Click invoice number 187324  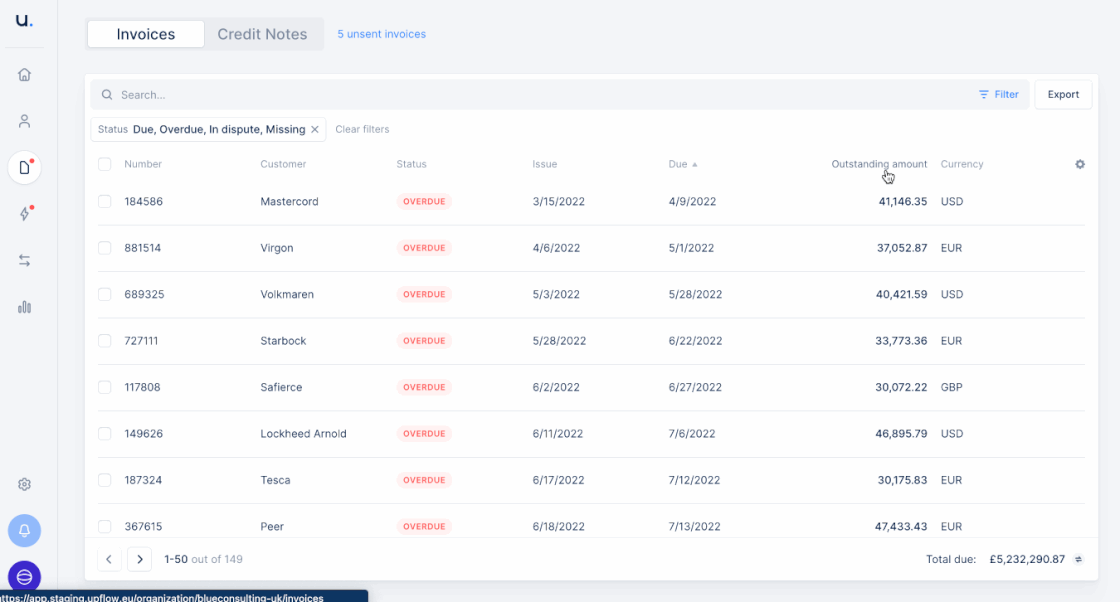coord(143,480)
